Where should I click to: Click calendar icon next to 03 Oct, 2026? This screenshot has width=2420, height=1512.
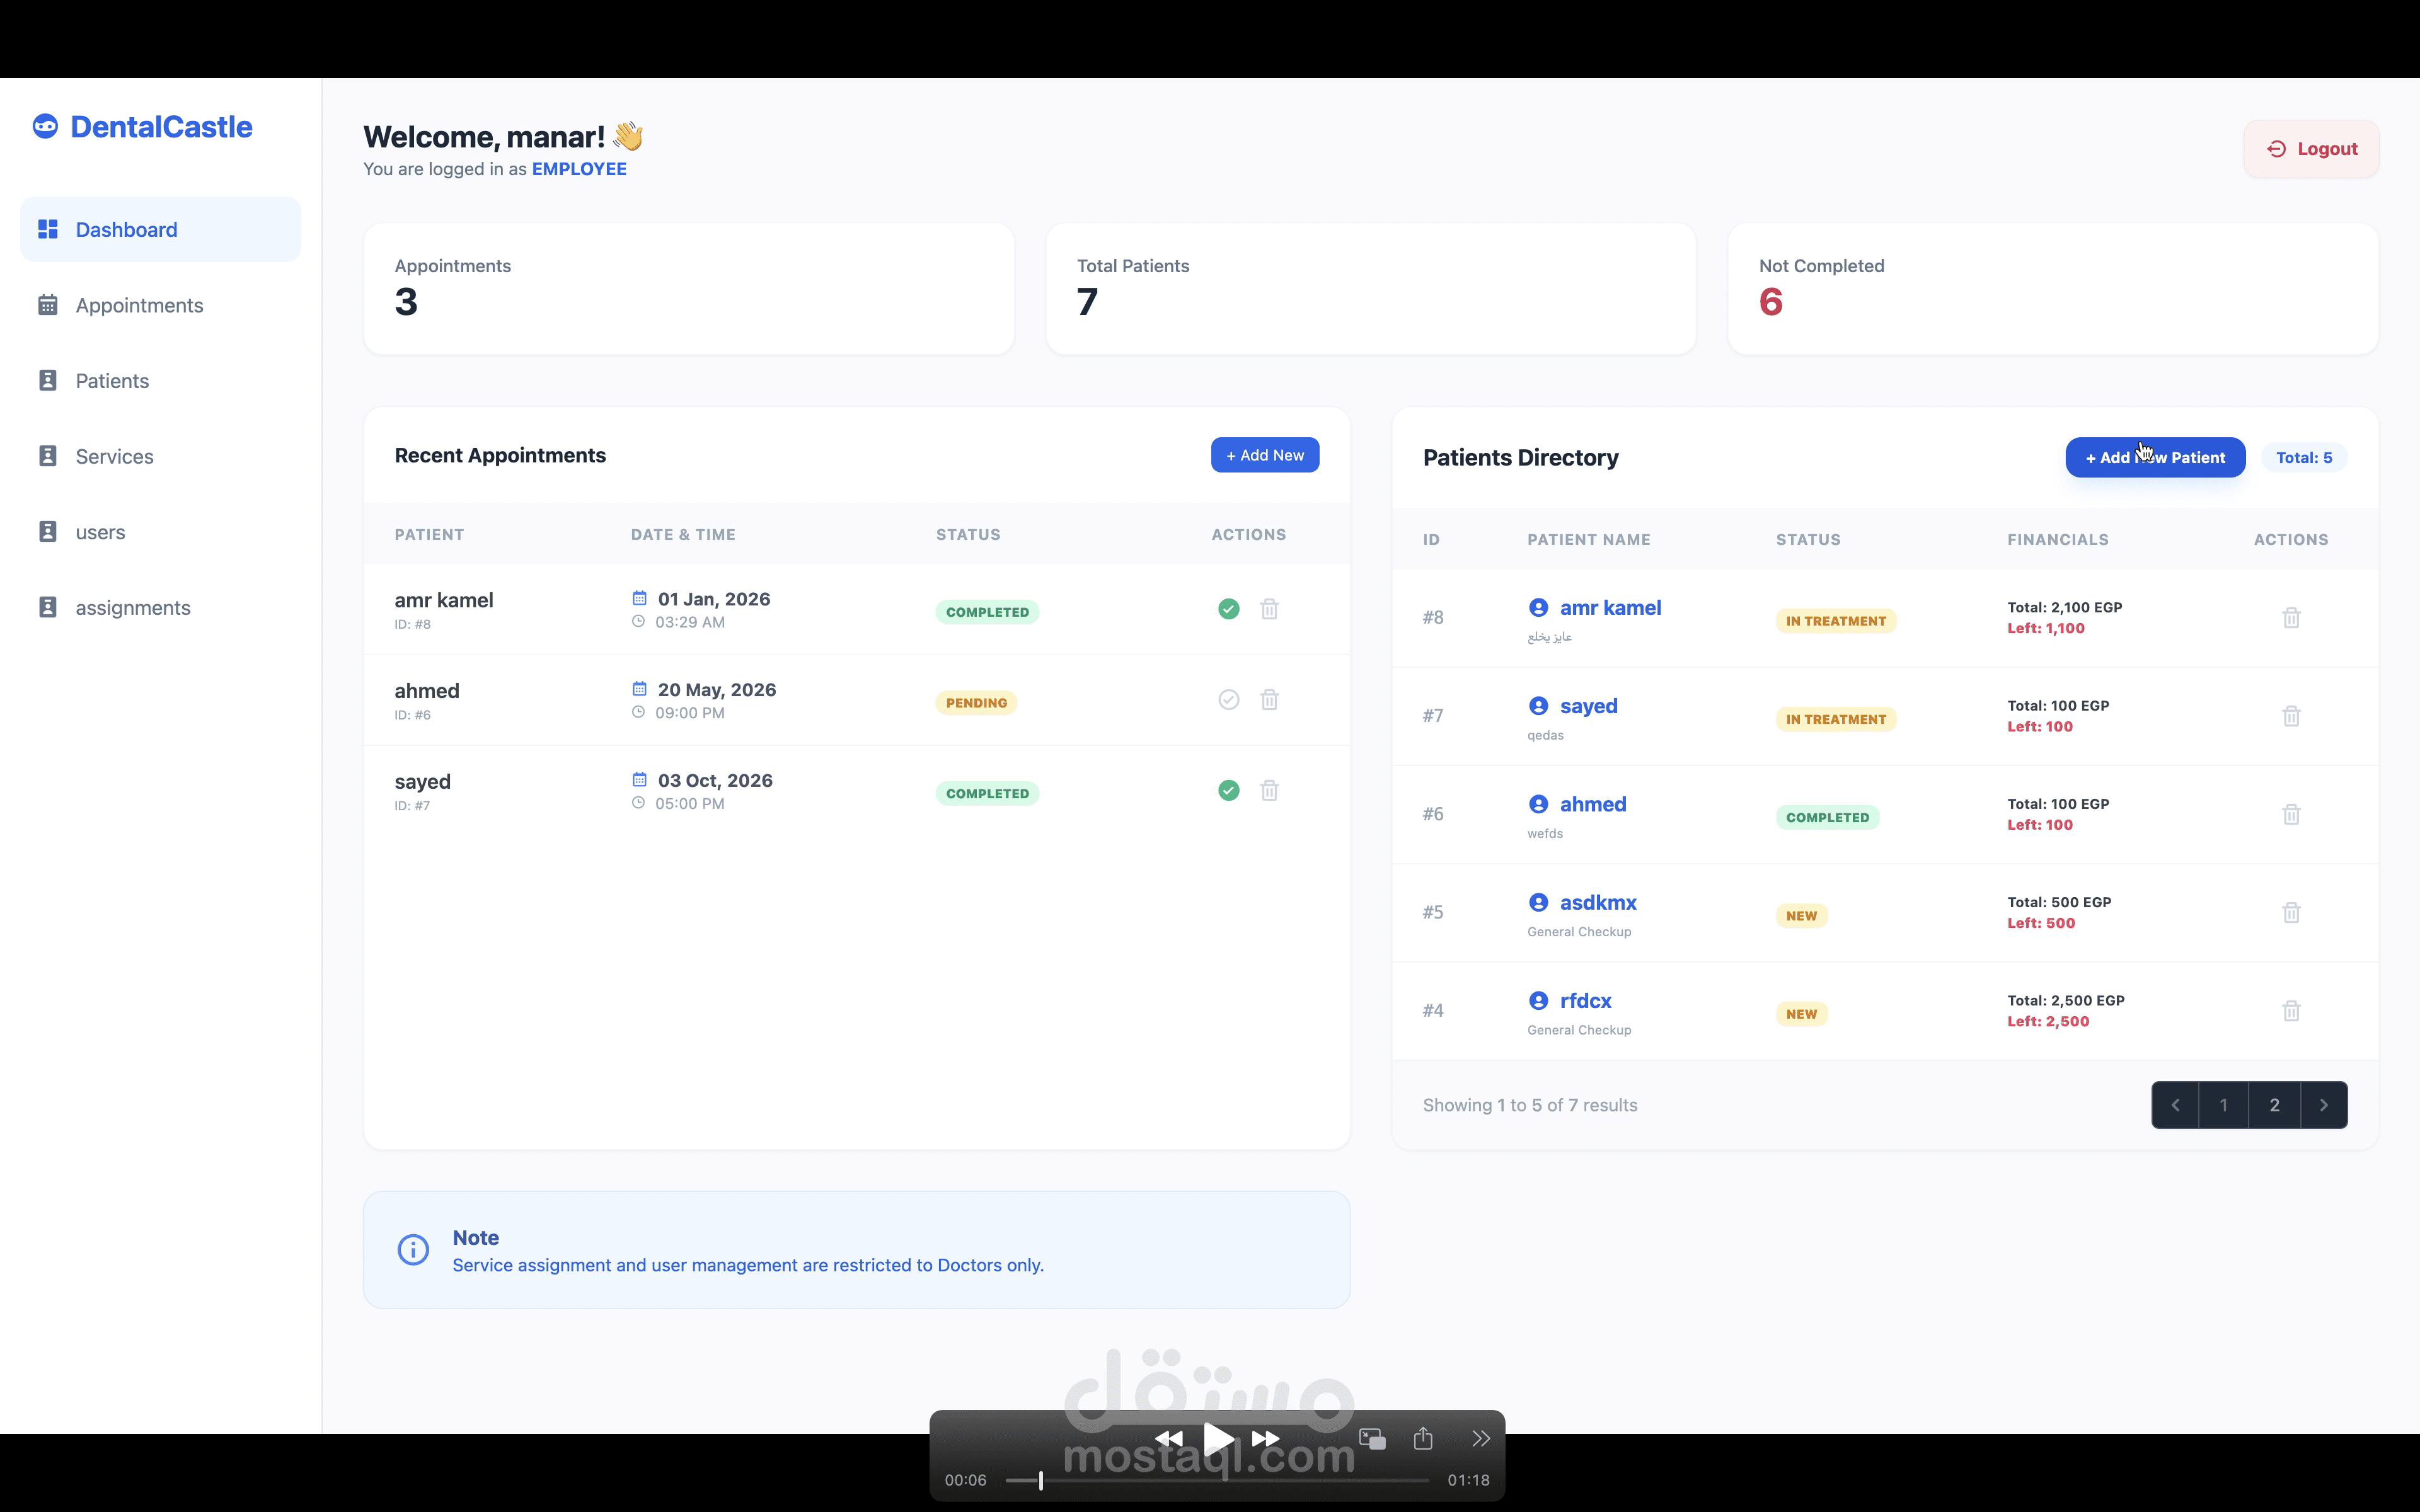[639, 779]
